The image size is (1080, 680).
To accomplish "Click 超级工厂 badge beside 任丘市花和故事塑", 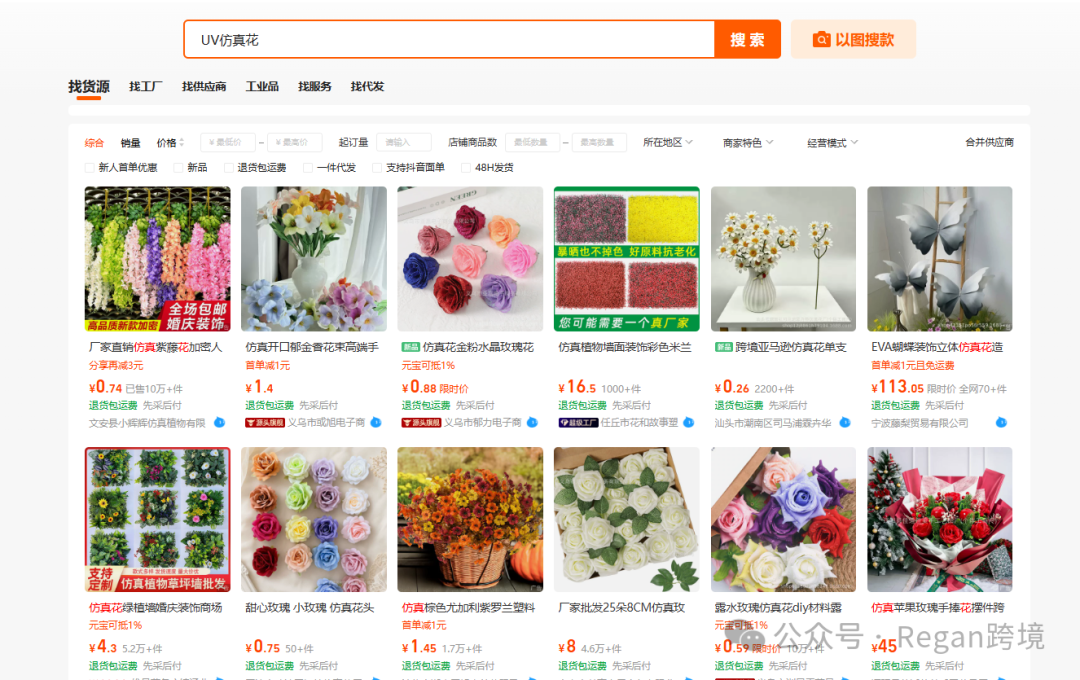I will click(x=578, y=422).
